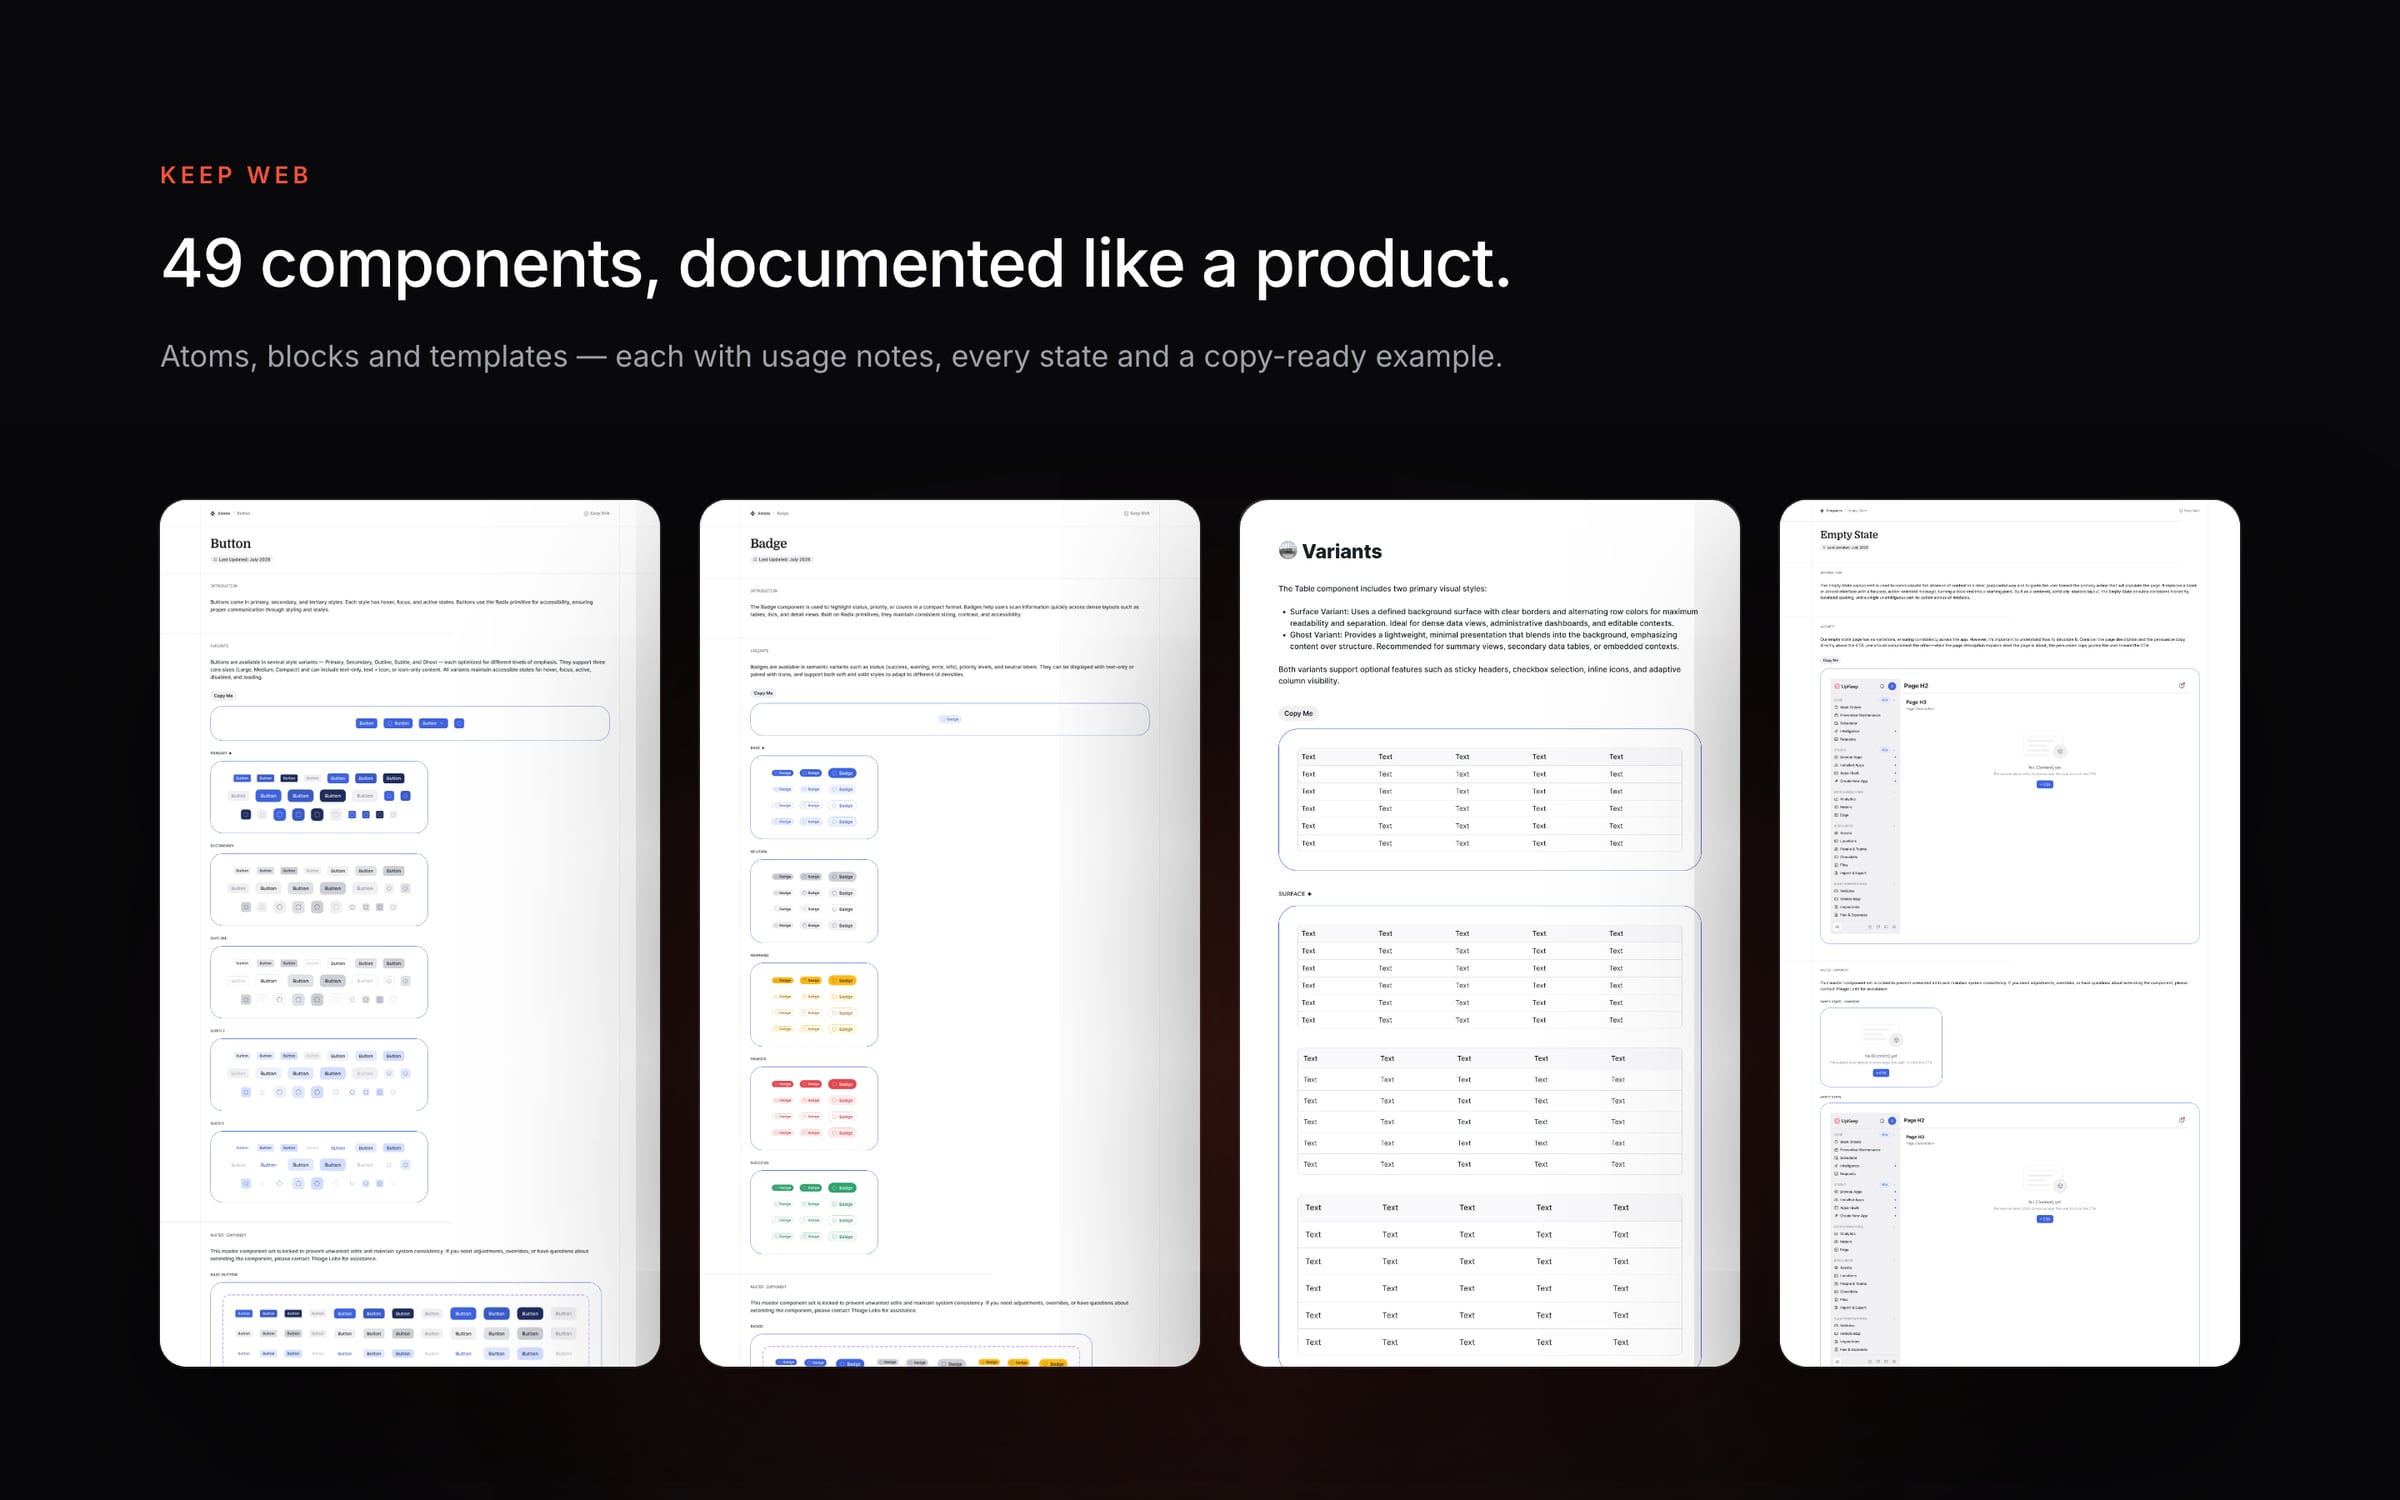Select the red Danger badges panel
Screen dimensions: 2400x1500
pyautogui.click(x=814, y=1108)
